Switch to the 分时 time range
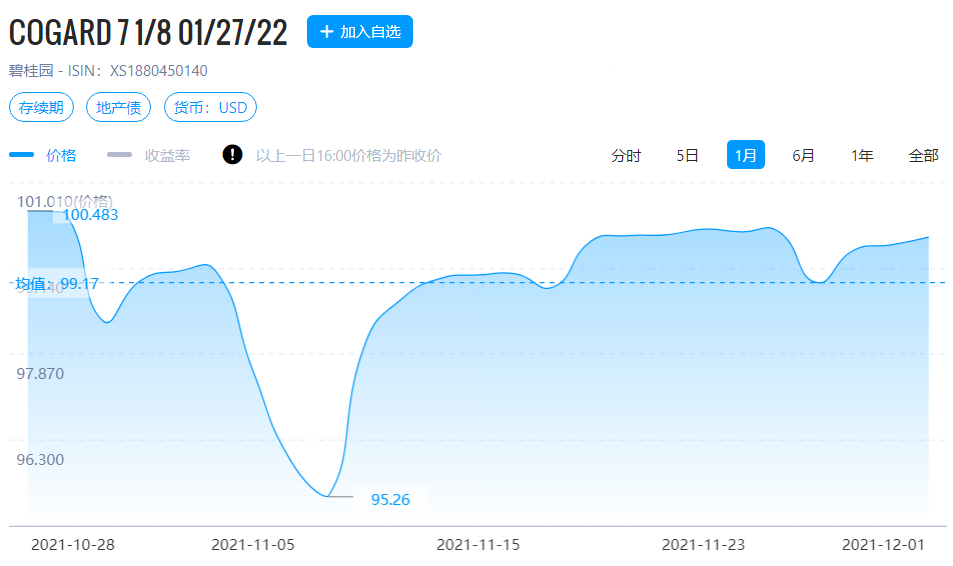This screenshot has height=566, width=953. coord(626,155)
